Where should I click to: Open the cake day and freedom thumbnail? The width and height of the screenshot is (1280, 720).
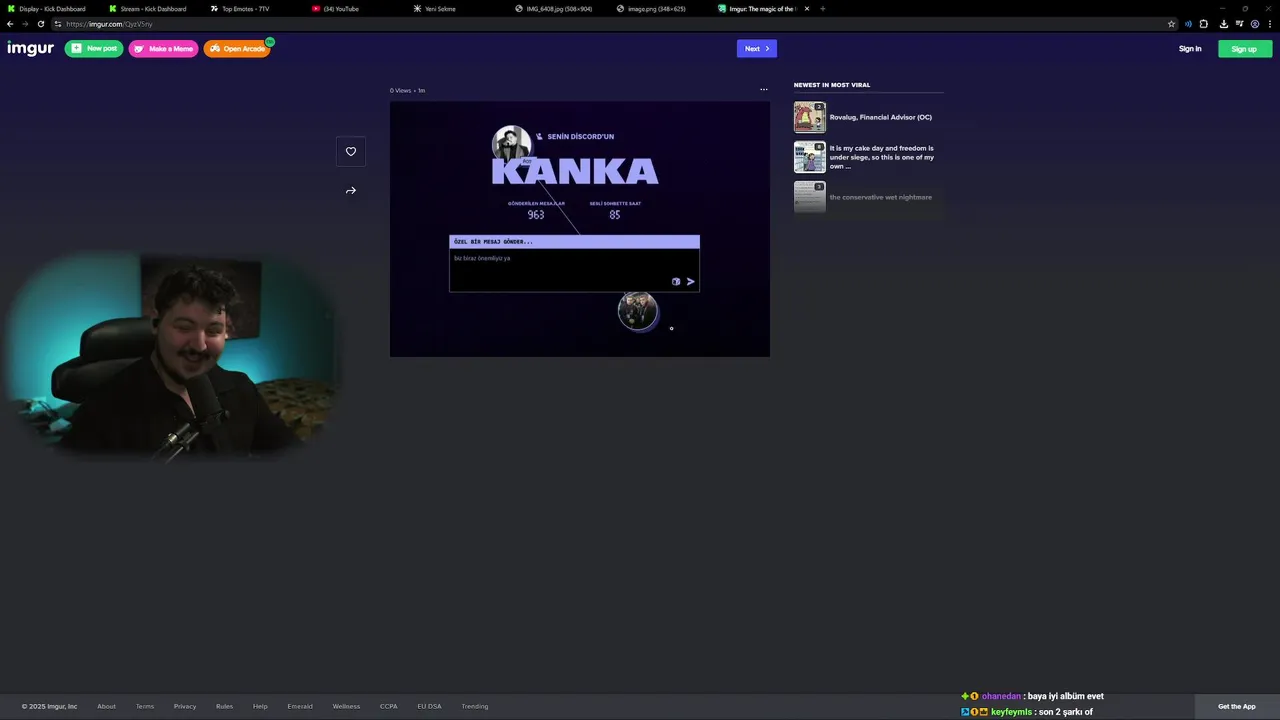[x=810, y=157]
